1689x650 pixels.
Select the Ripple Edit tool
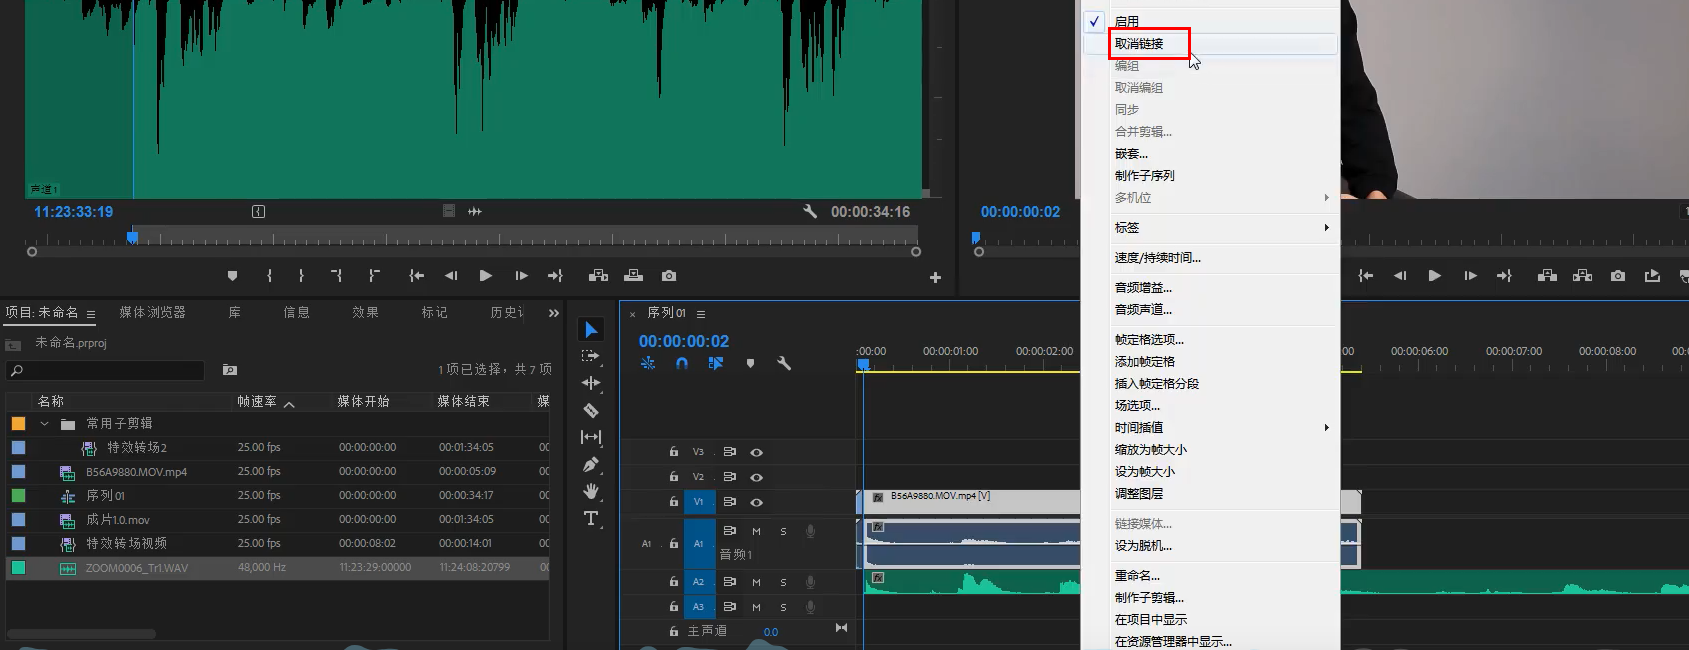coord(591,383)
